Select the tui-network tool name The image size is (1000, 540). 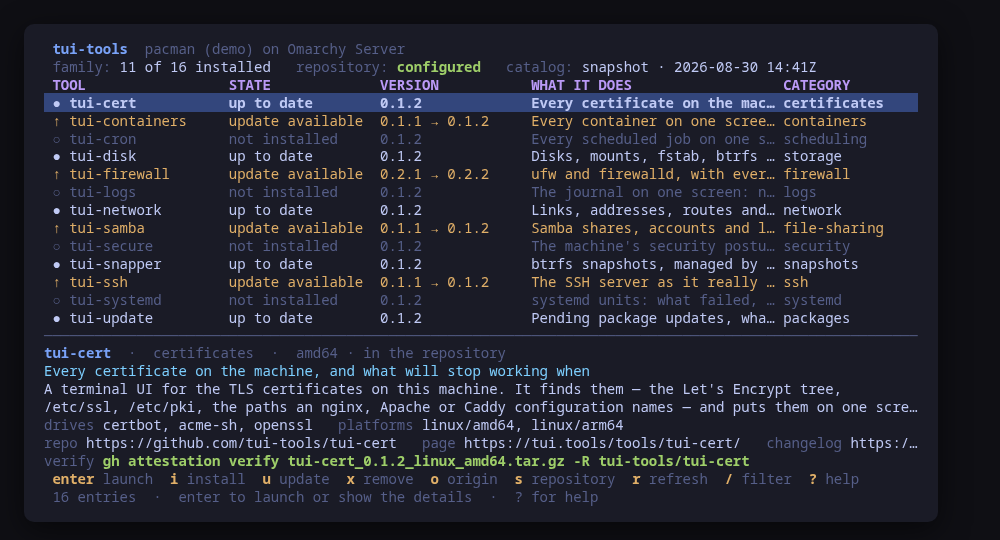[x=115, y=210]
